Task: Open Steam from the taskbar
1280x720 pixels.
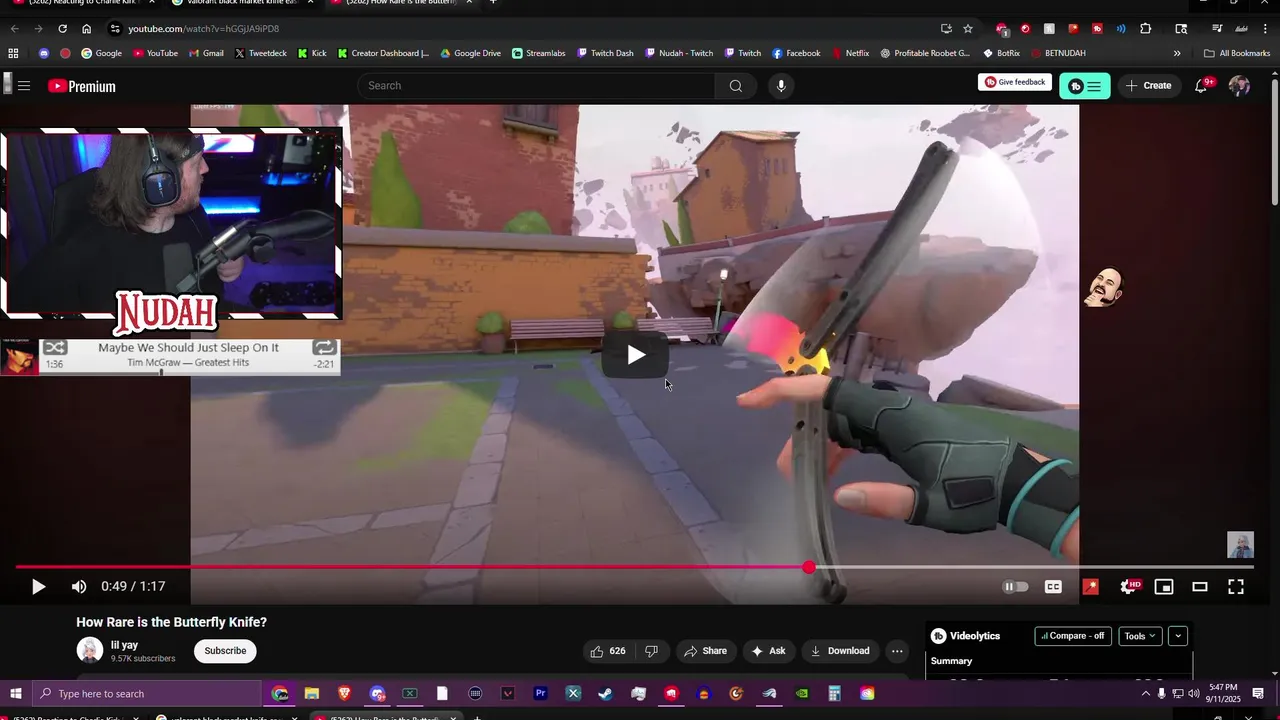Action: coord(606,694)
